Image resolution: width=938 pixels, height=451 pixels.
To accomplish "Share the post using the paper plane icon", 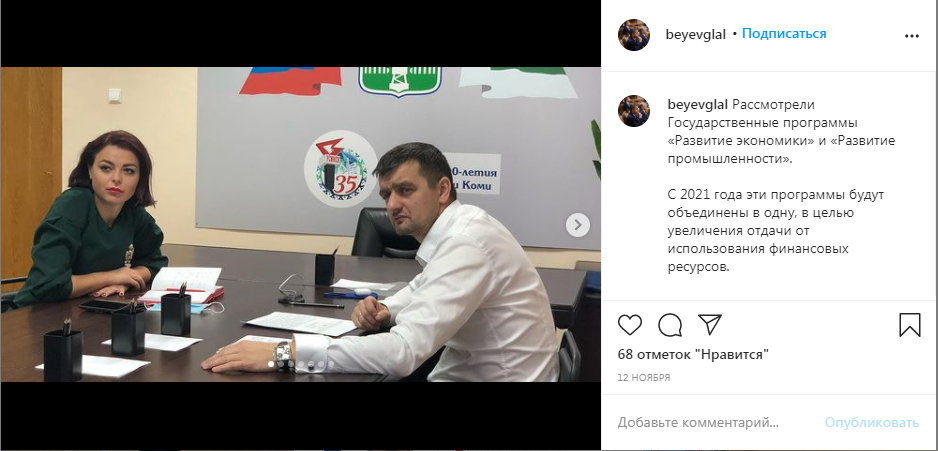I will [710, 324].
